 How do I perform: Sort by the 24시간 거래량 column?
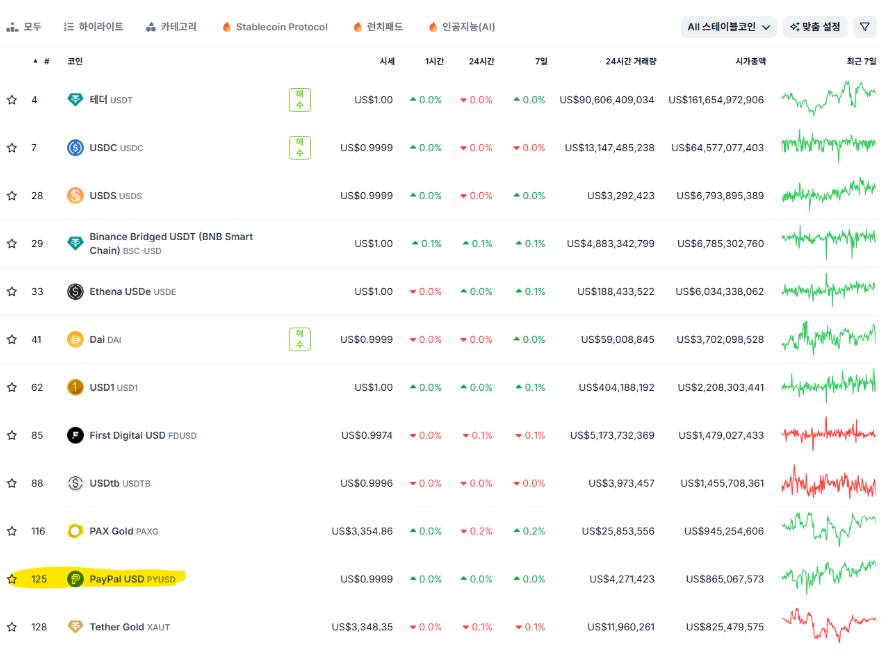pyautogui.click(x=630, y=61)
